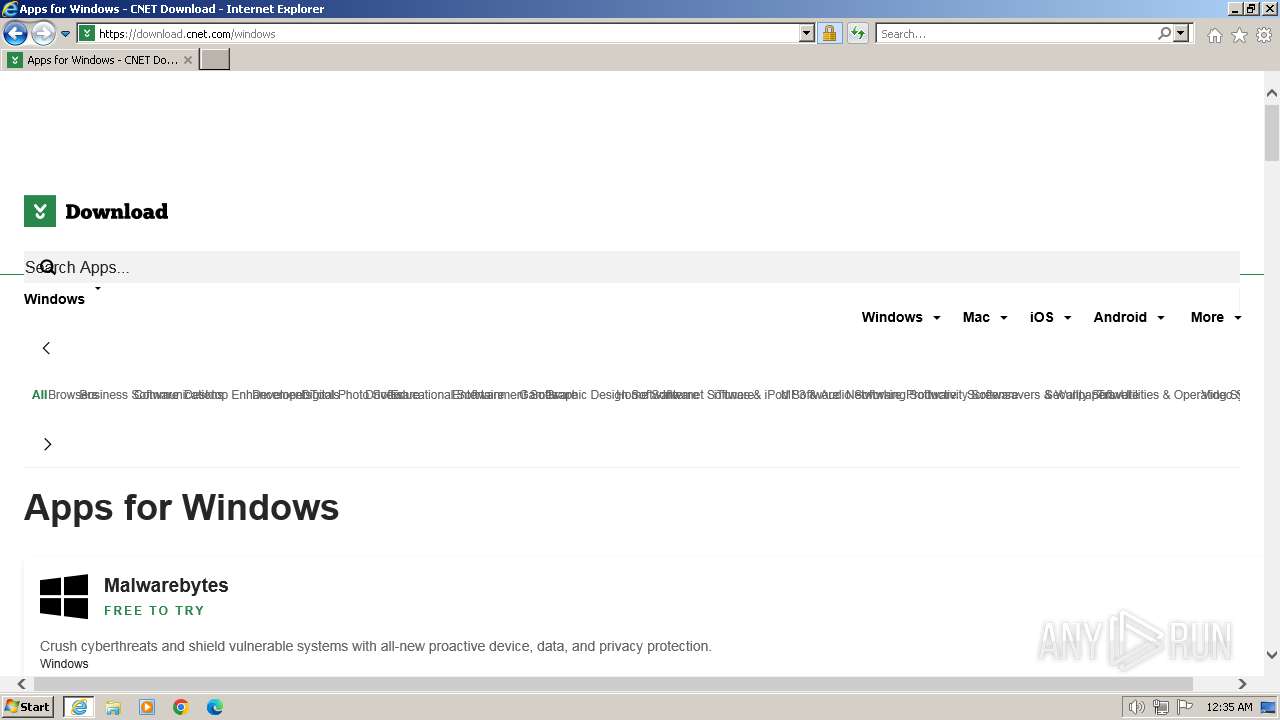Click the Search Apps input field
Viewport: 1280px width, 720px height.
632,267
